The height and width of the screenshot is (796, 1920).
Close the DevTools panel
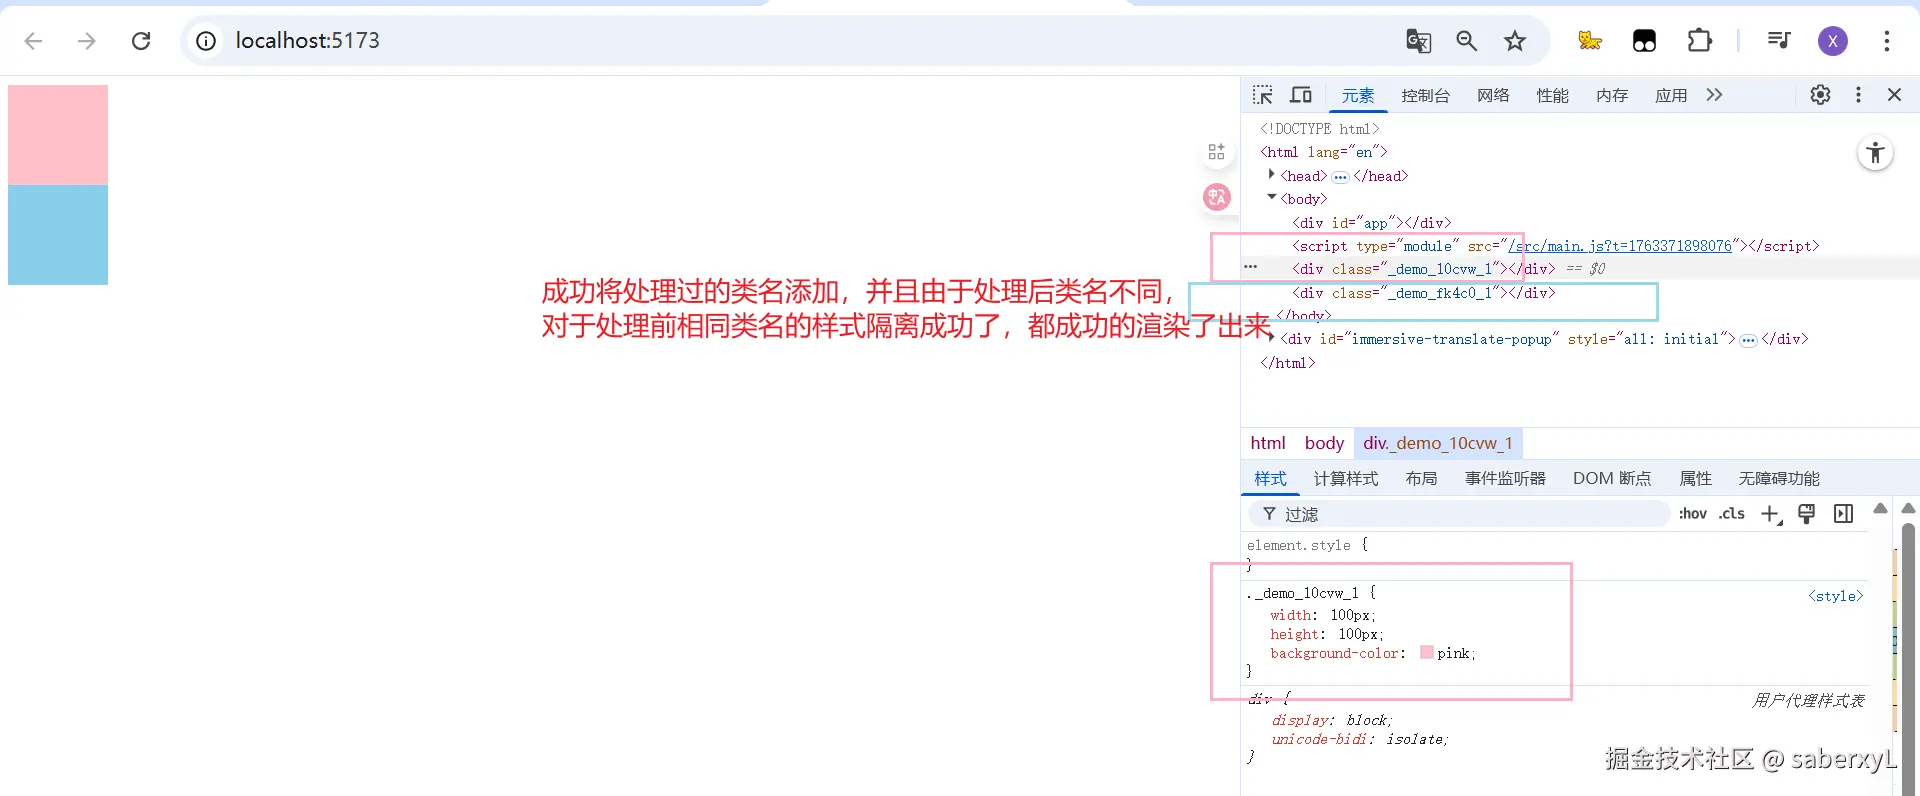(x=1894, y=95)
